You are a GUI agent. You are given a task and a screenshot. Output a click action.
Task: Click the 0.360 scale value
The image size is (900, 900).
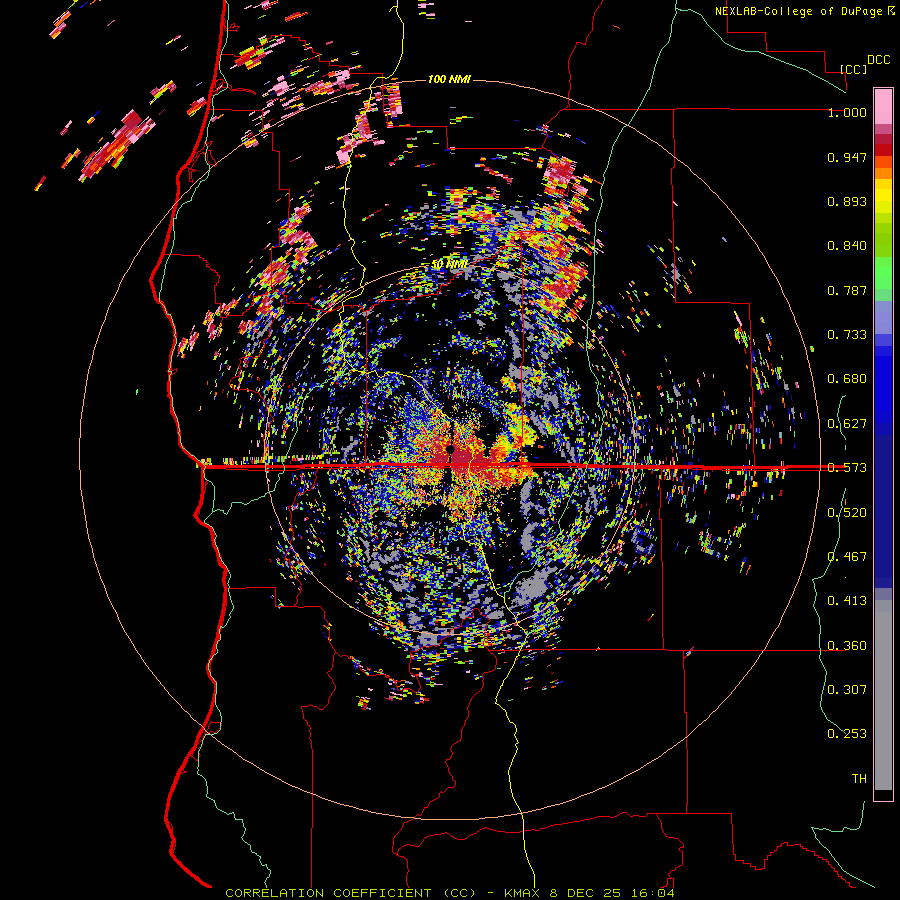coord(847,646)
